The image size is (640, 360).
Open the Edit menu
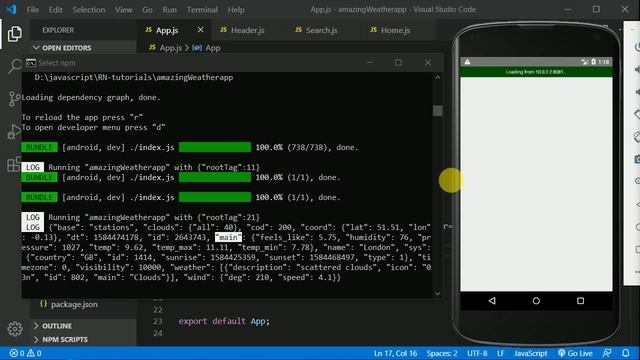[x=56, y=9]
